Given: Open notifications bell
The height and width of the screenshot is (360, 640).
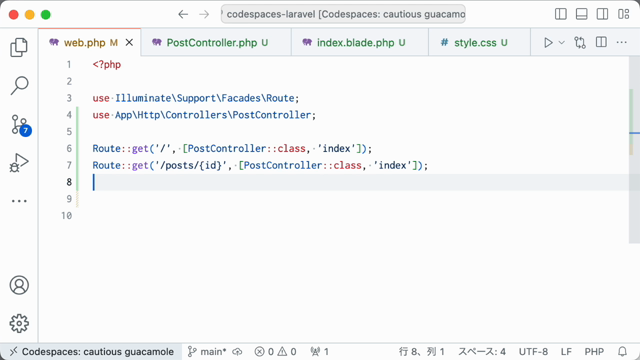Looking at the screenshot, I should click(x=622, y=351).
